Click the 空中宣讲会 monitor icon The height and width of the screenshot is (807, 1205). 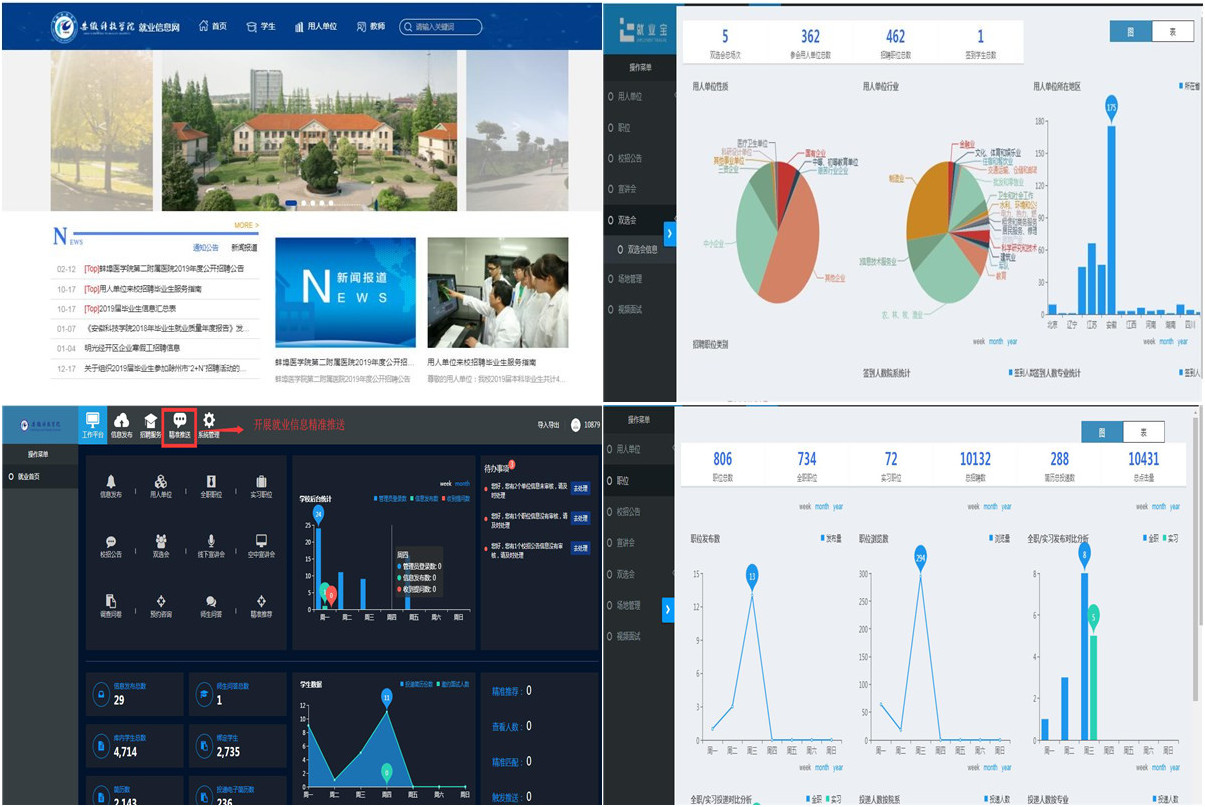[x=261, y=541]
